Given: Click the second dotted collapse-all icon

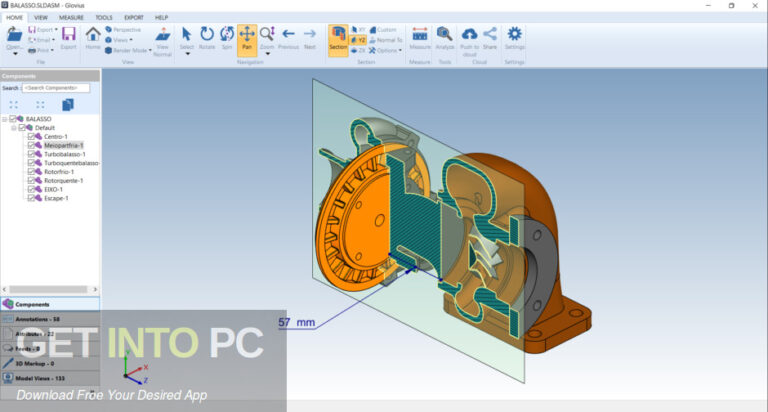Looking at the screenshot, I should 40,105.
